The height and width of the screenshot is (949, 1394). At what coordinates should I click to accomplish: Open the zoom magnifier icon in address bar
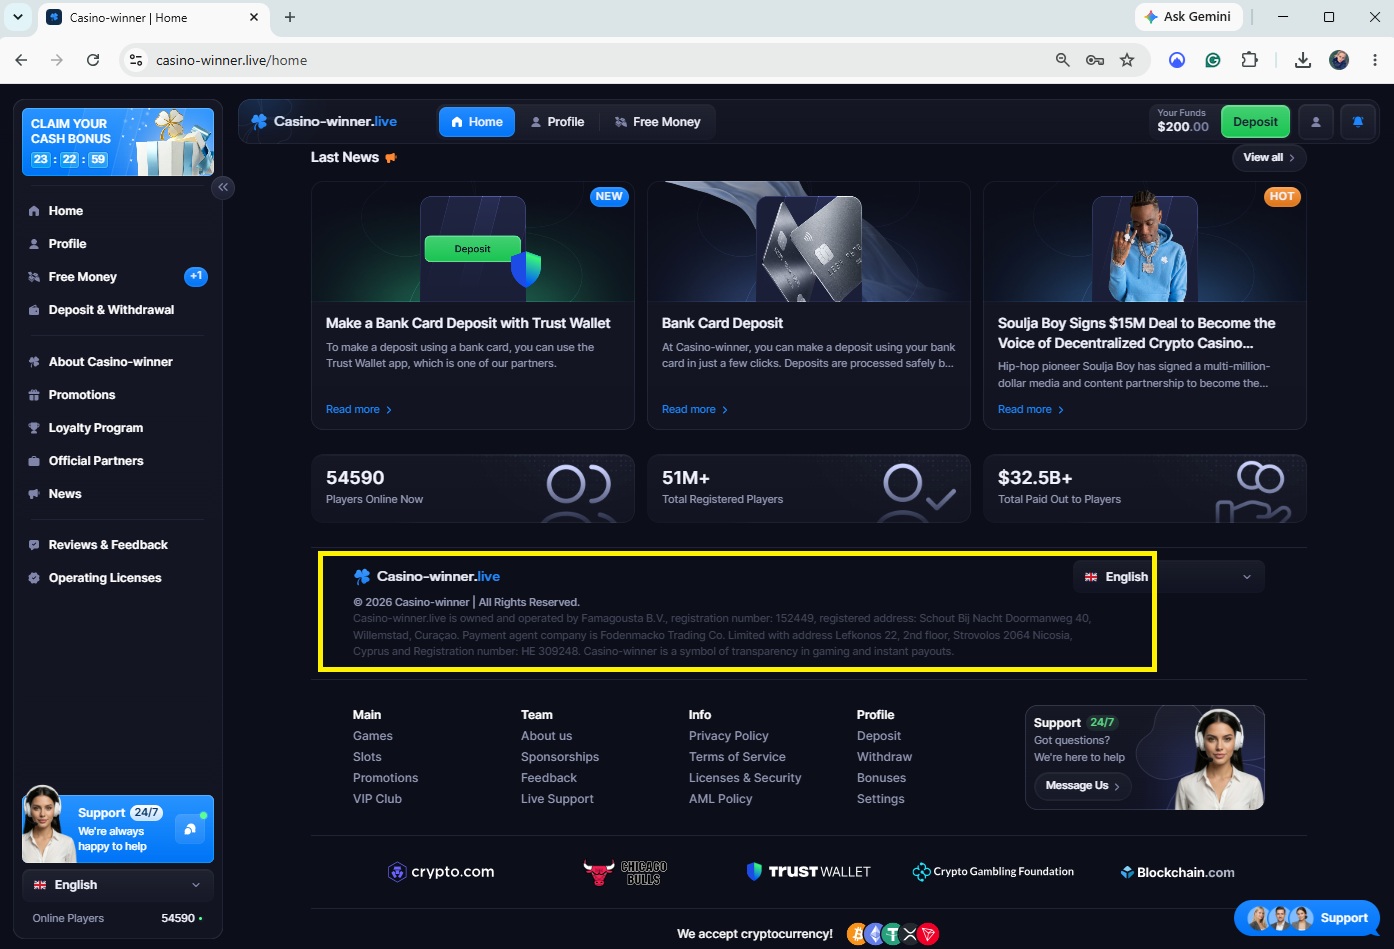pos(1063,60)
